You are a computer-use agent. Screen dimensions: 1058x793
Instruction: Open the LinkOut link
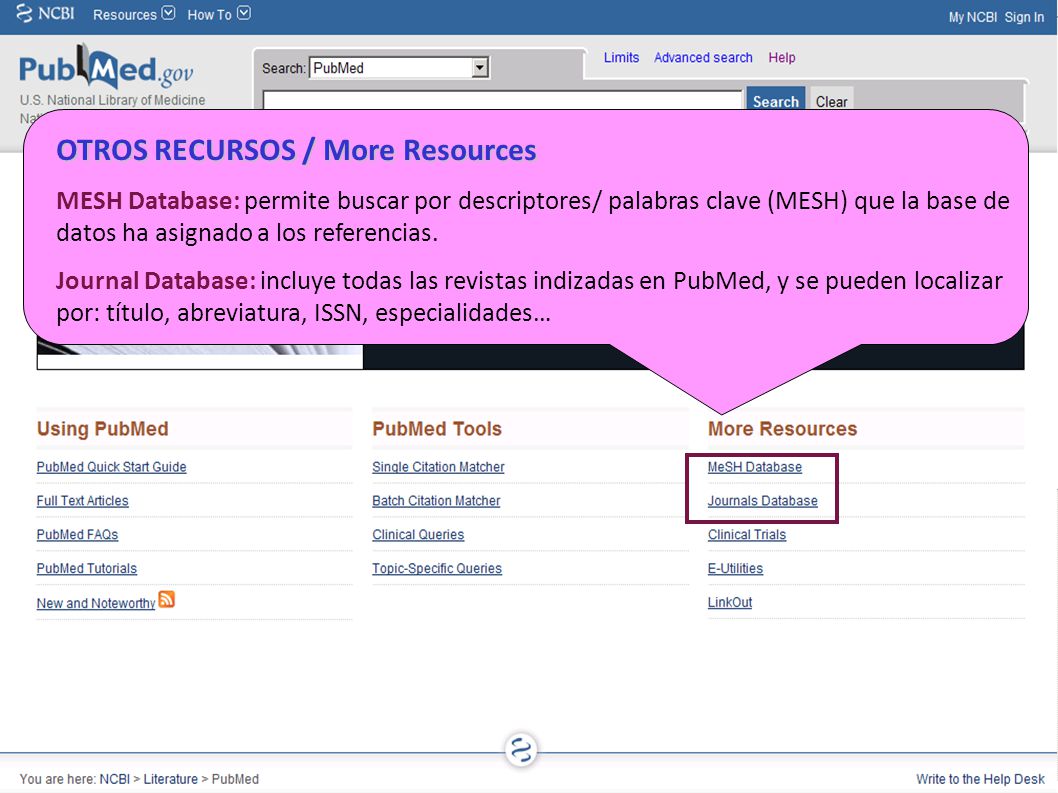coord(729,601)
